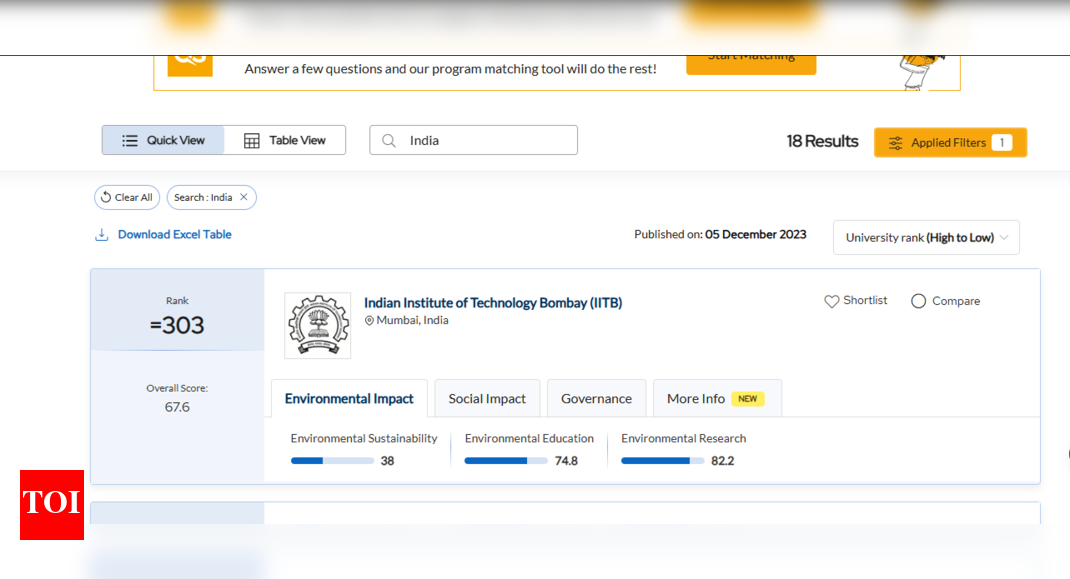The image size is (1070, 579).
Task: Click the Mumbai location pin icon
Action: (x=369, y=321)
